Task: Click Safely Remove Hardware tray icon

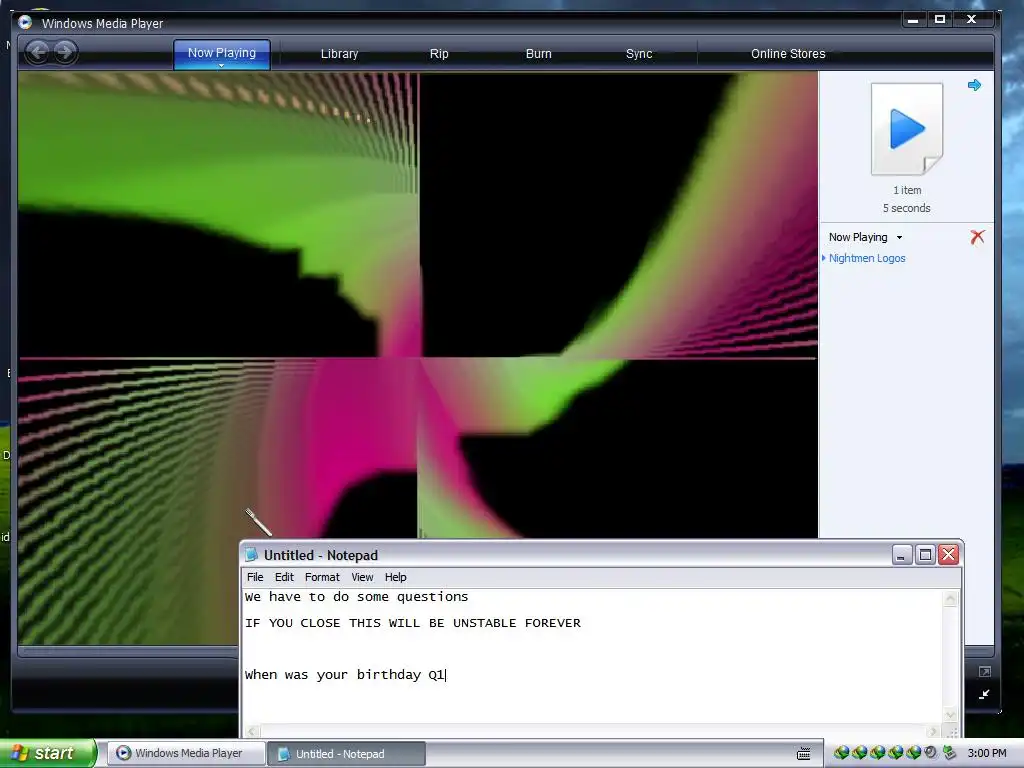Action: tap(950, 753)
